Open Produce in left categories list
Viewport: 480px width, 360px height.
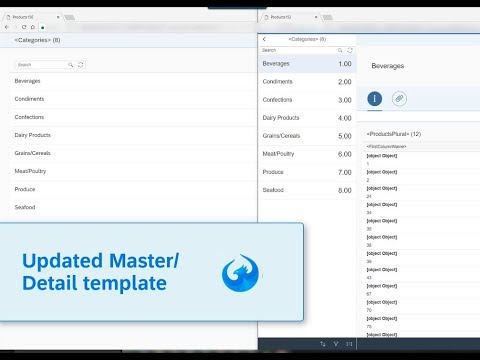click(133, 189)
